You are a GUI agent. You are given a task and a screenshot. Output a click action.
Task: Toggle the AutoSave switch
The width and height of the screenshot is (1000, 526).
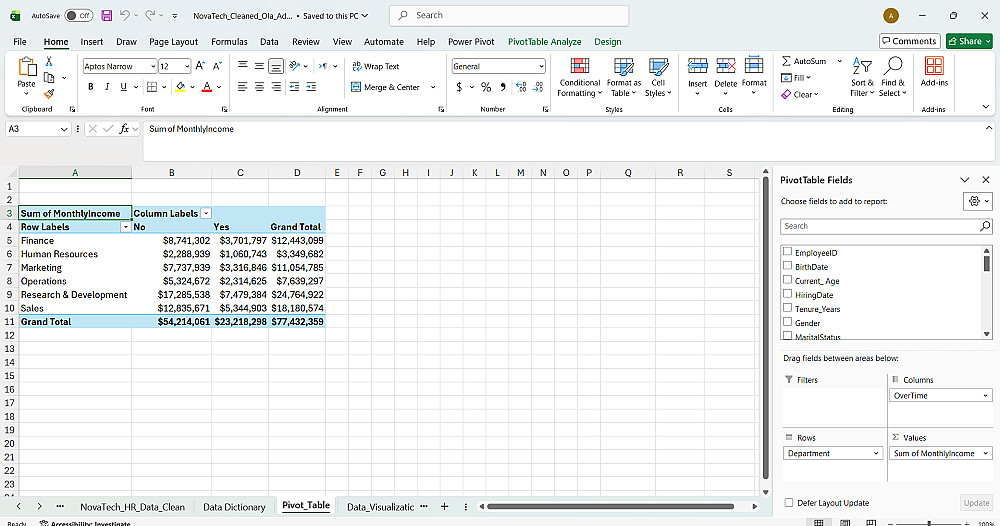[x=78, y=15]
